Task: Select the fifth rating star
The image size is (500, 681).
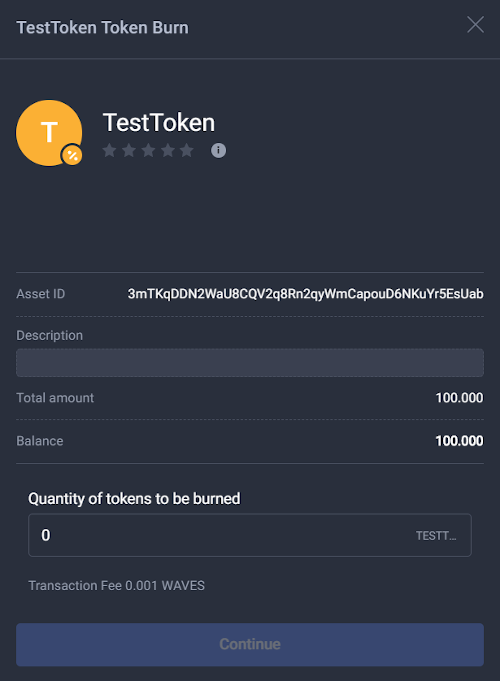Action: point(187,150)
